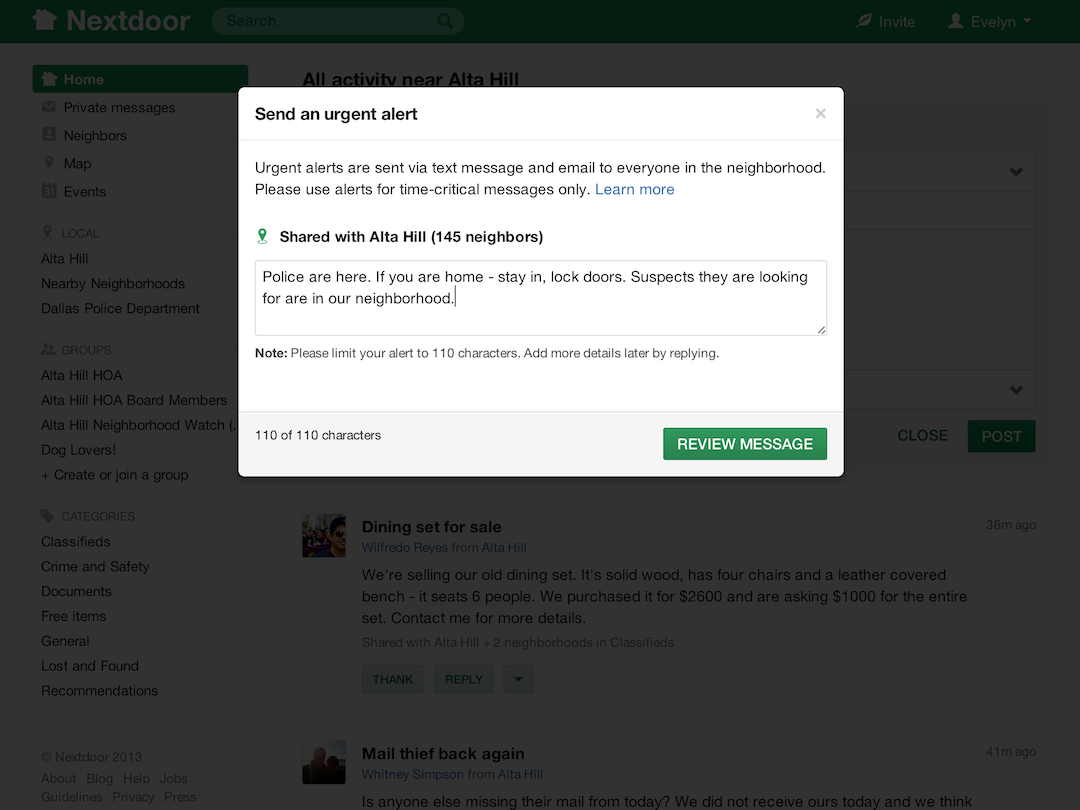The image size is (1080, 810).
Task: Expand the upper chevron behind the dialog
Action: click(1016, 172)
